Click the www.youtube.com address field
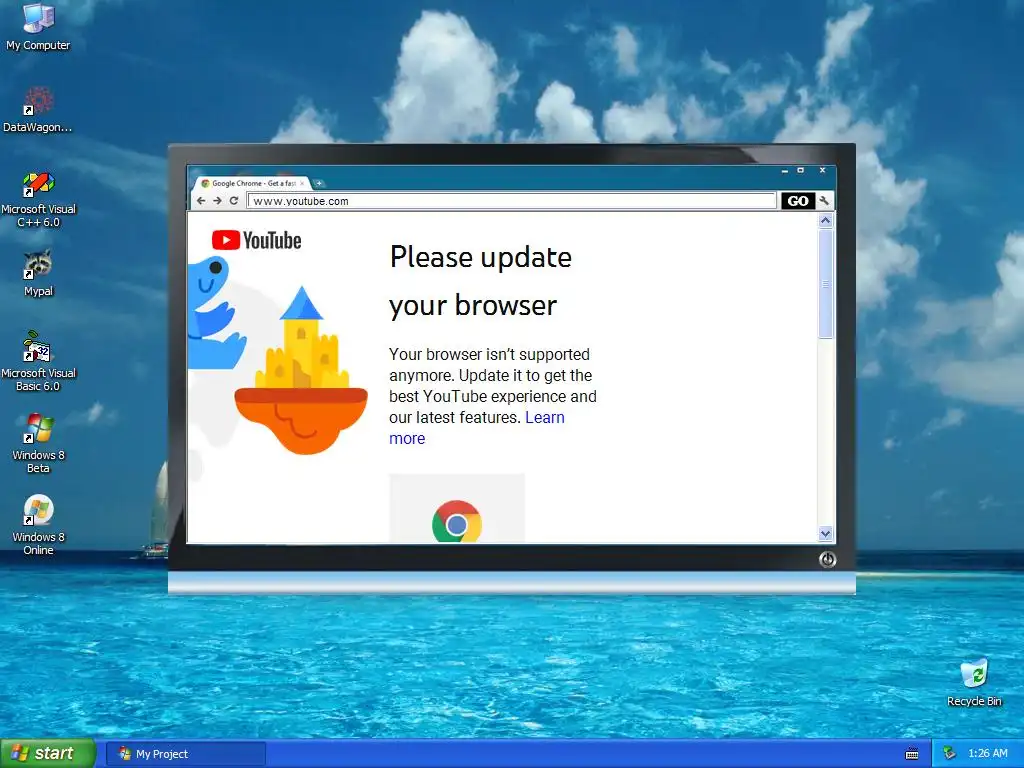This screenshot has height=768, width=1024. pos(511,201)
